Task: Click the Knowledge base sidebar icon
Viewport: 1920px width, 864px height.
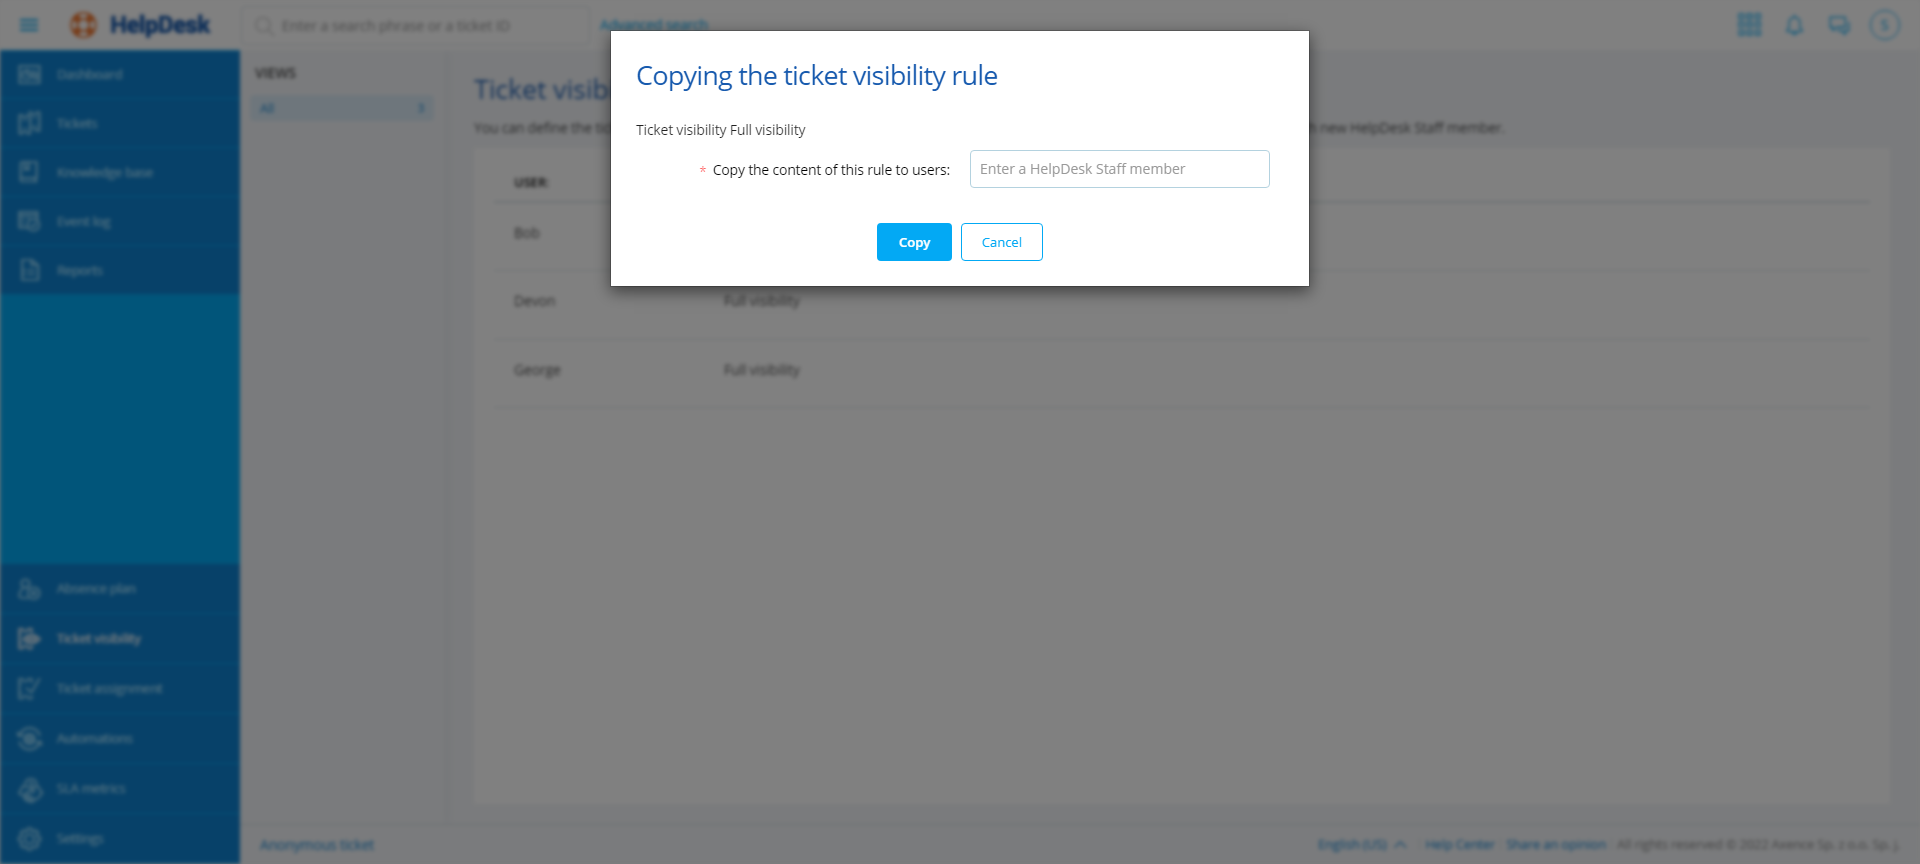Action: coord(29,172)
